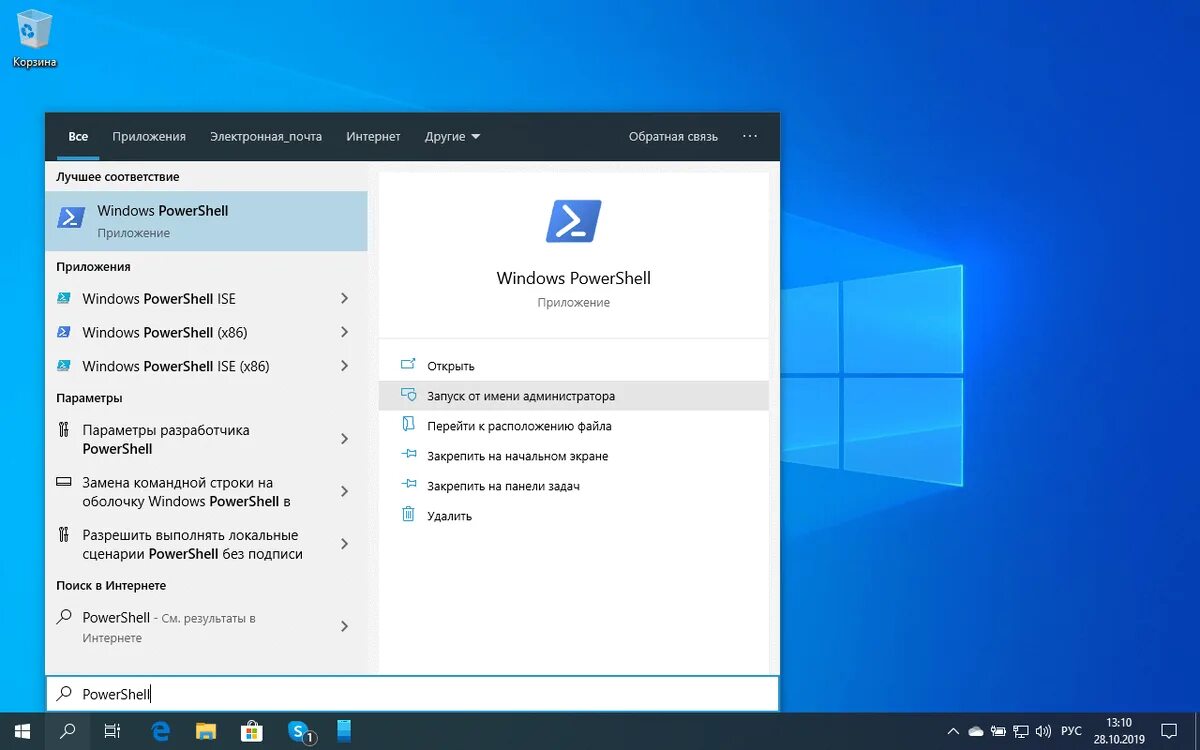This screenshot has width=1200, height=750.
Task: Open the Windows PowerShell (x86) result
Action: point(190,332)
